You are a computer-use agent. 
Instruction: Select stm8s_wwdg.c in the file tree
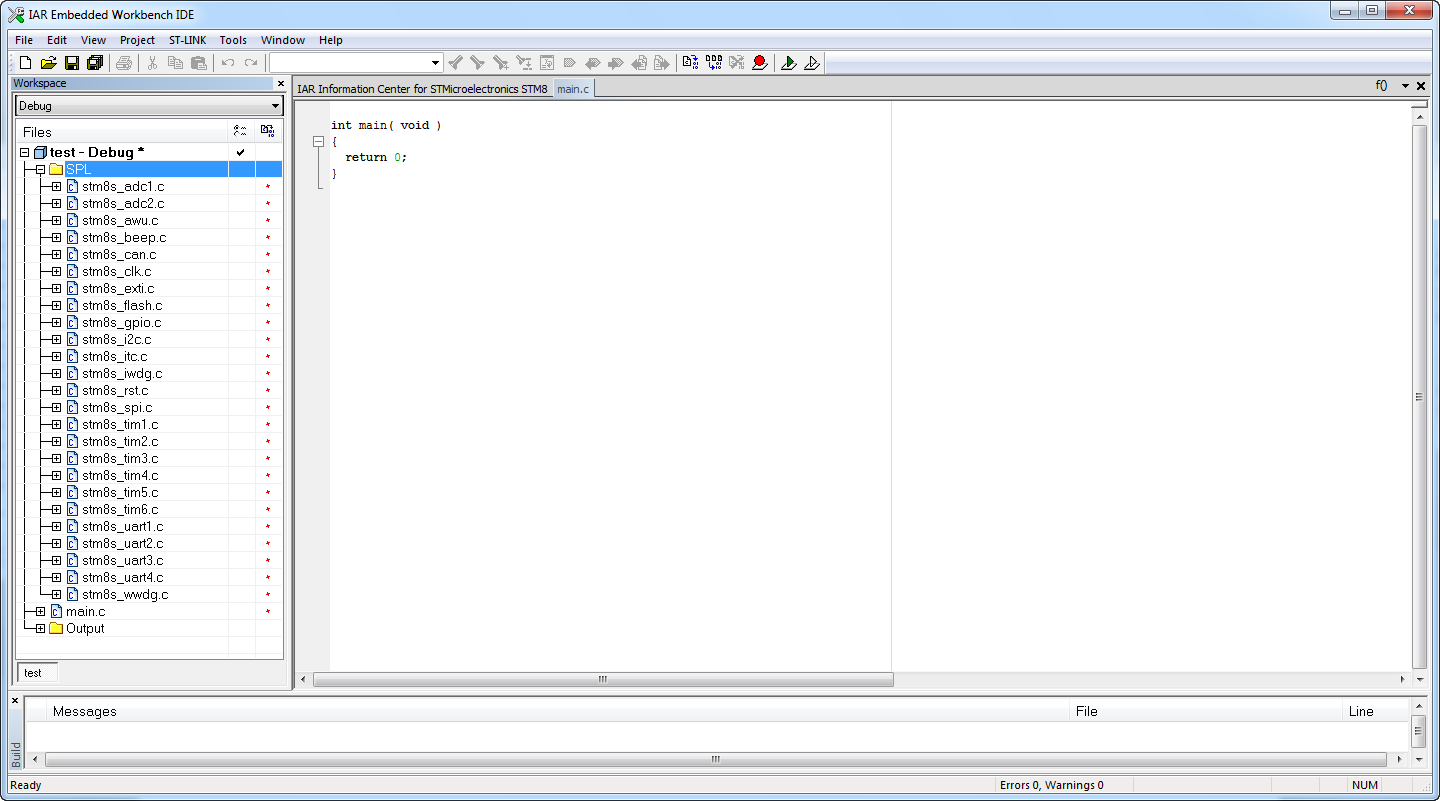[125, 595]
